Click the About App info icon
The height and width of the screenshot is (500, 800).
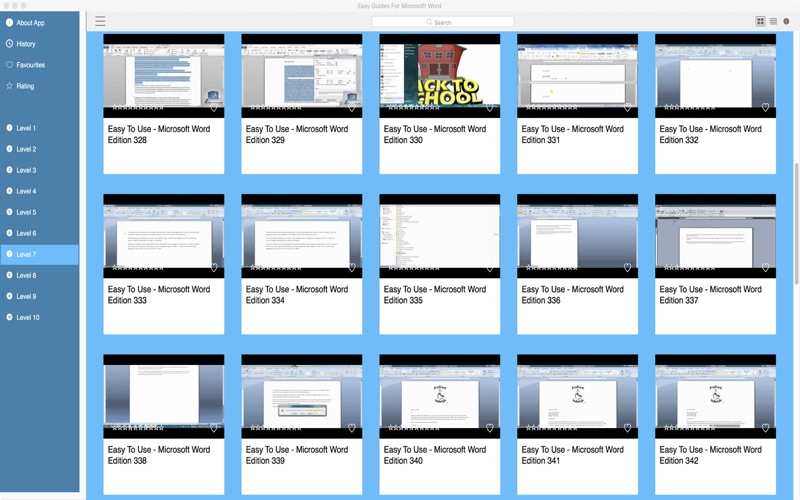click(x=9, y=22)
